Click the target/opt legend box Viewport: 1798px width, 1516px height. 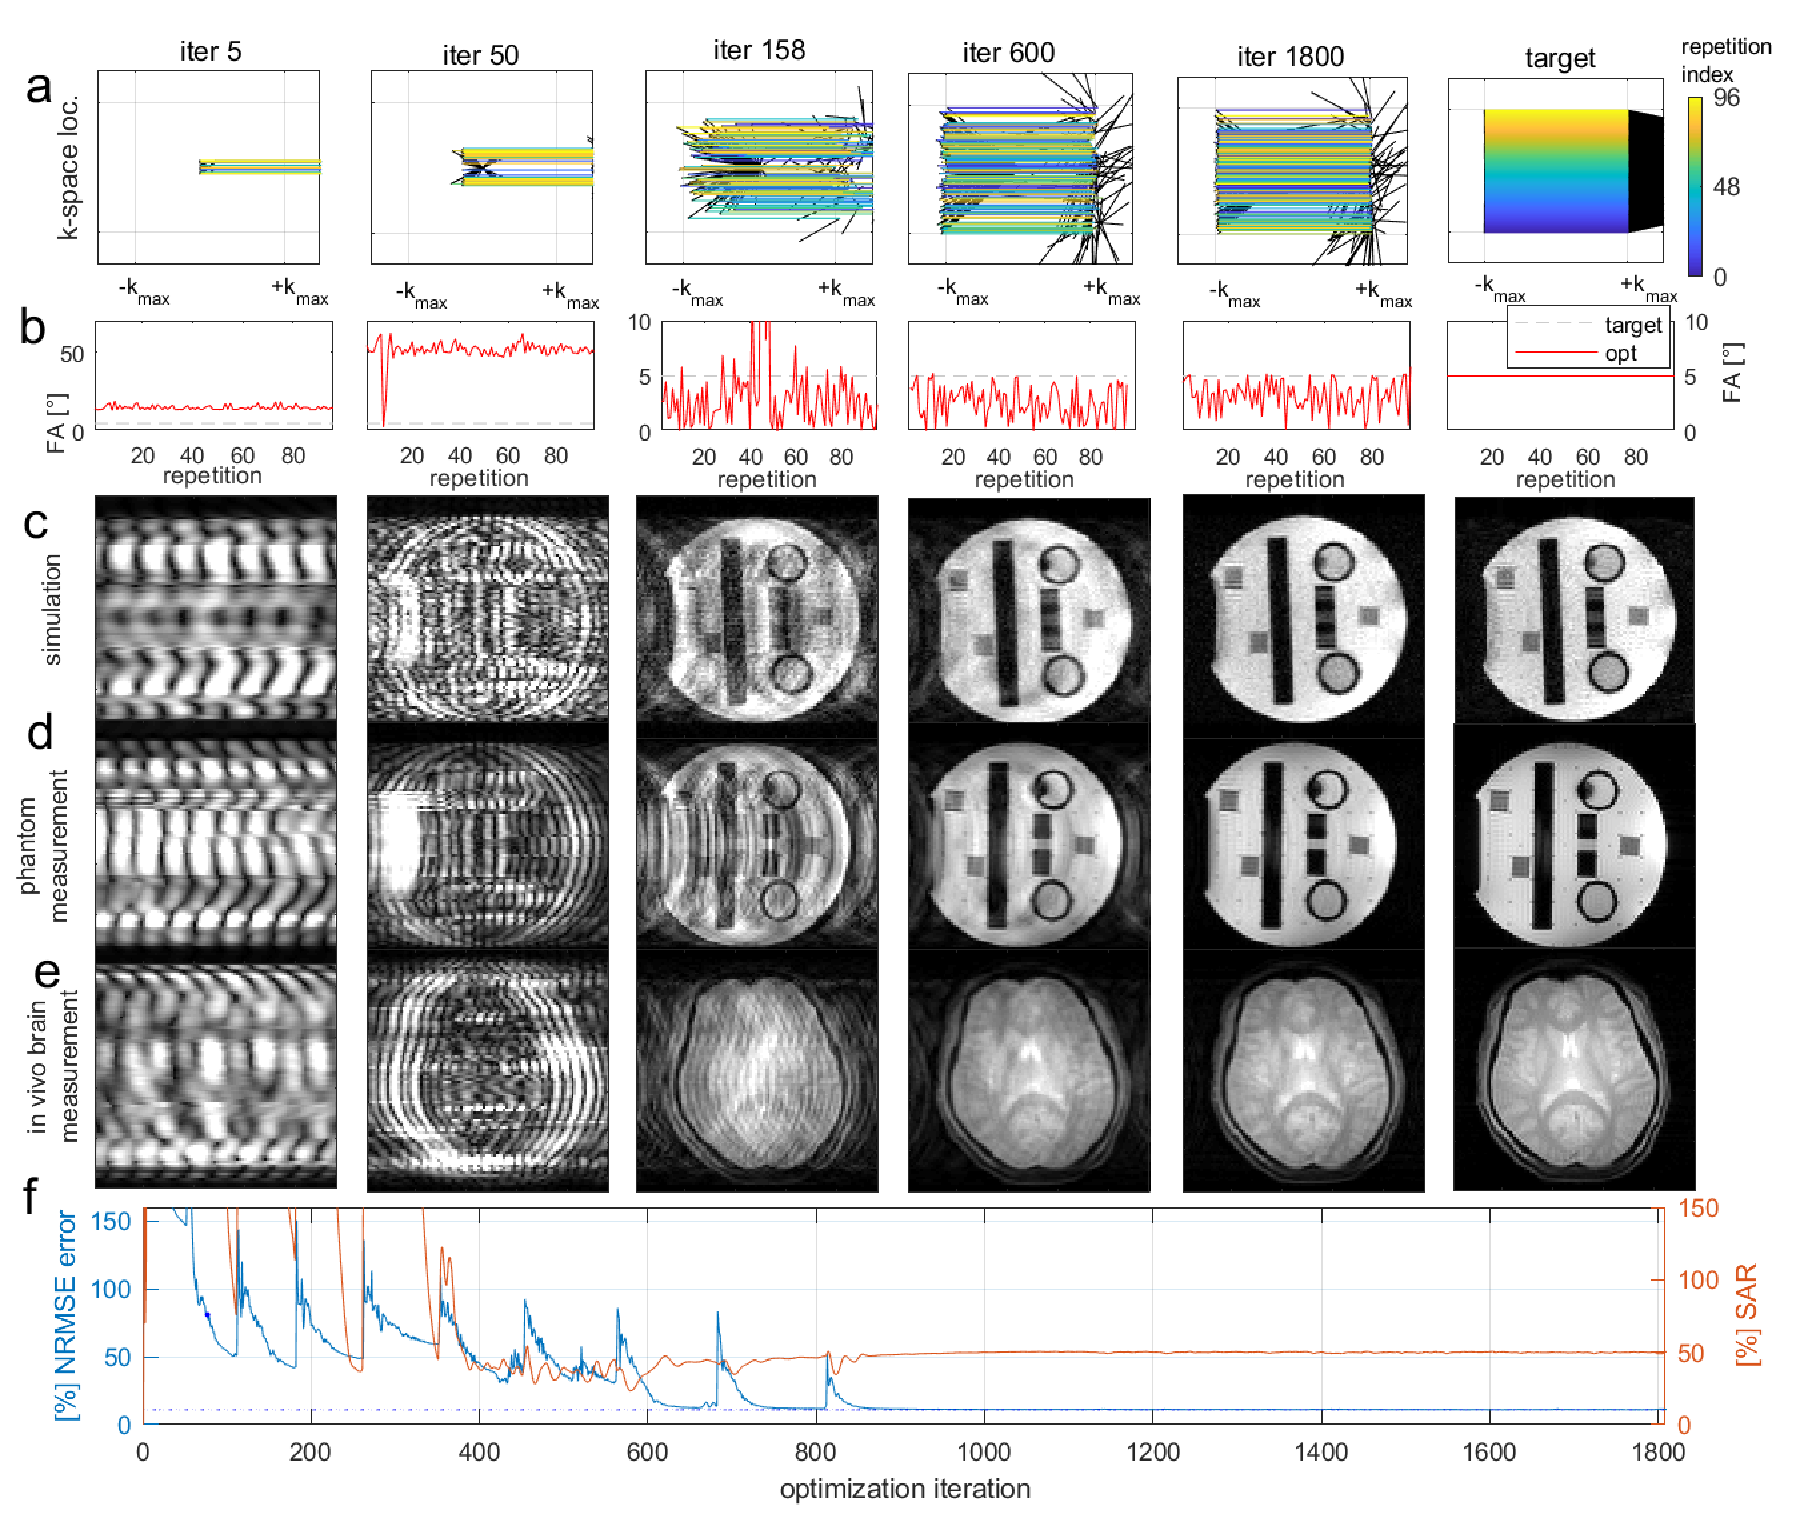coord(1588,338)
